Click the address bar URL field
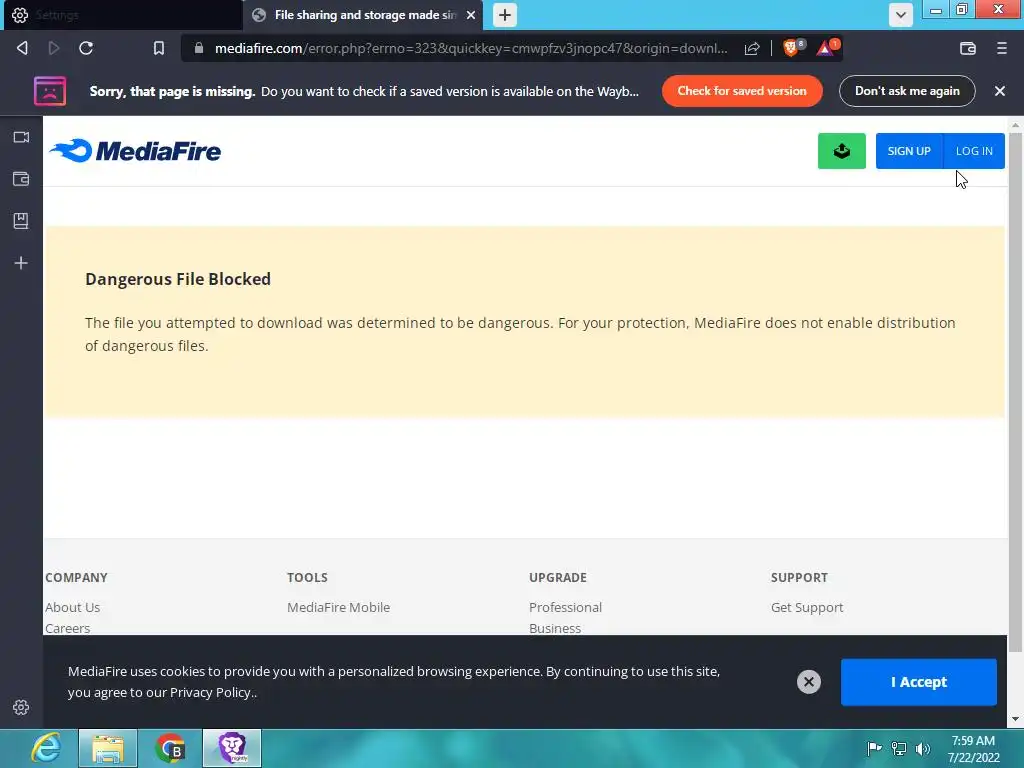The image size is (1024, 768). (470, 48)
